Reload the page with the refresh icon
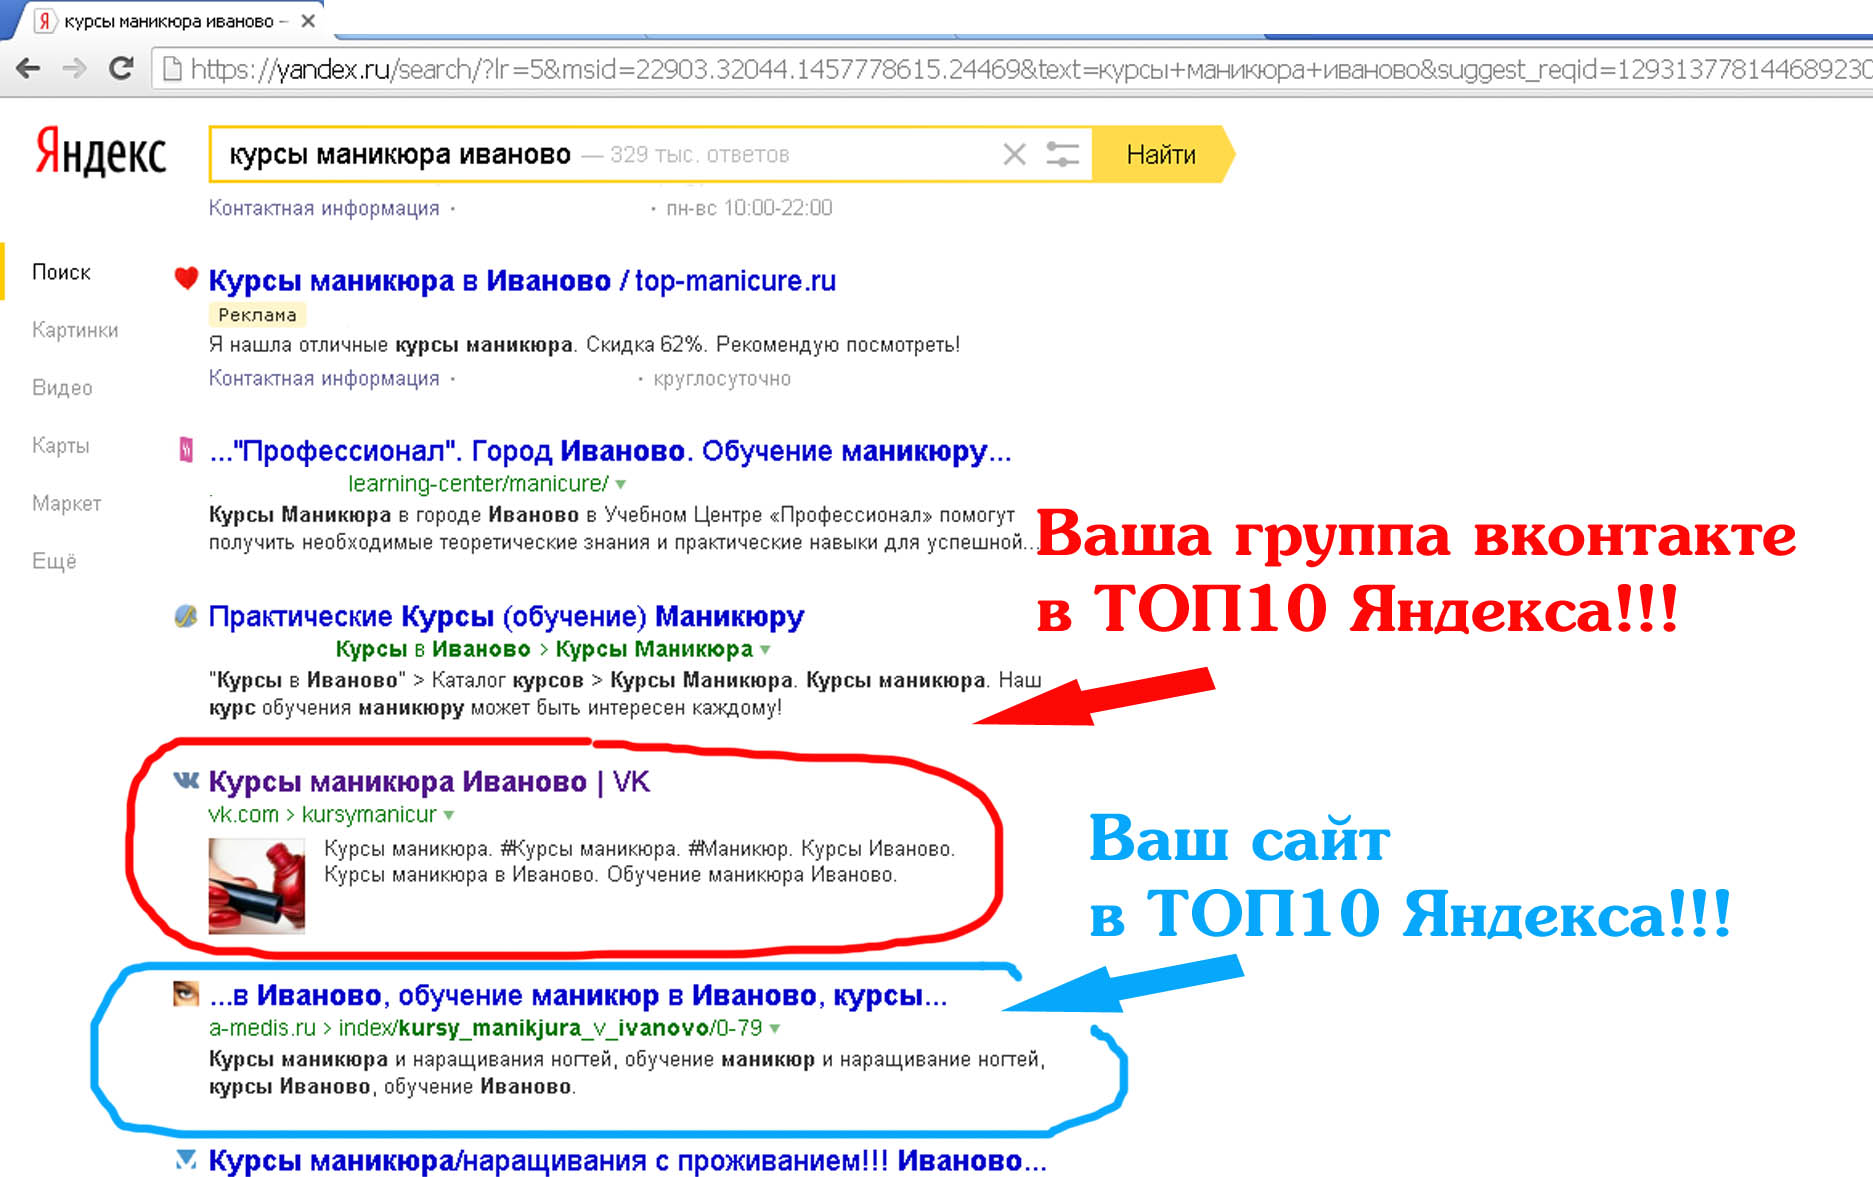The width and height of the screenshot is (1873, 1177). click(121, 68)
